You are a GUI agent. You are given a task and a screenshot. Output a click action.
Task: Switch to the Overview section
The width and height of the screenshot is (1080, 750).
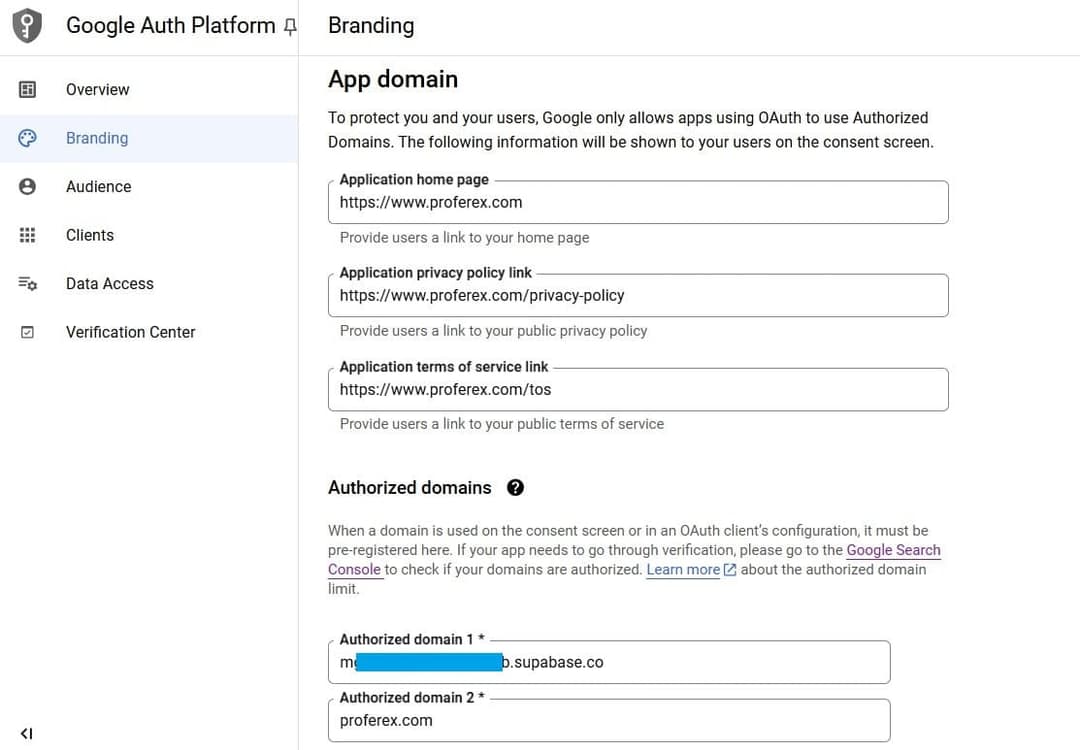97,89
